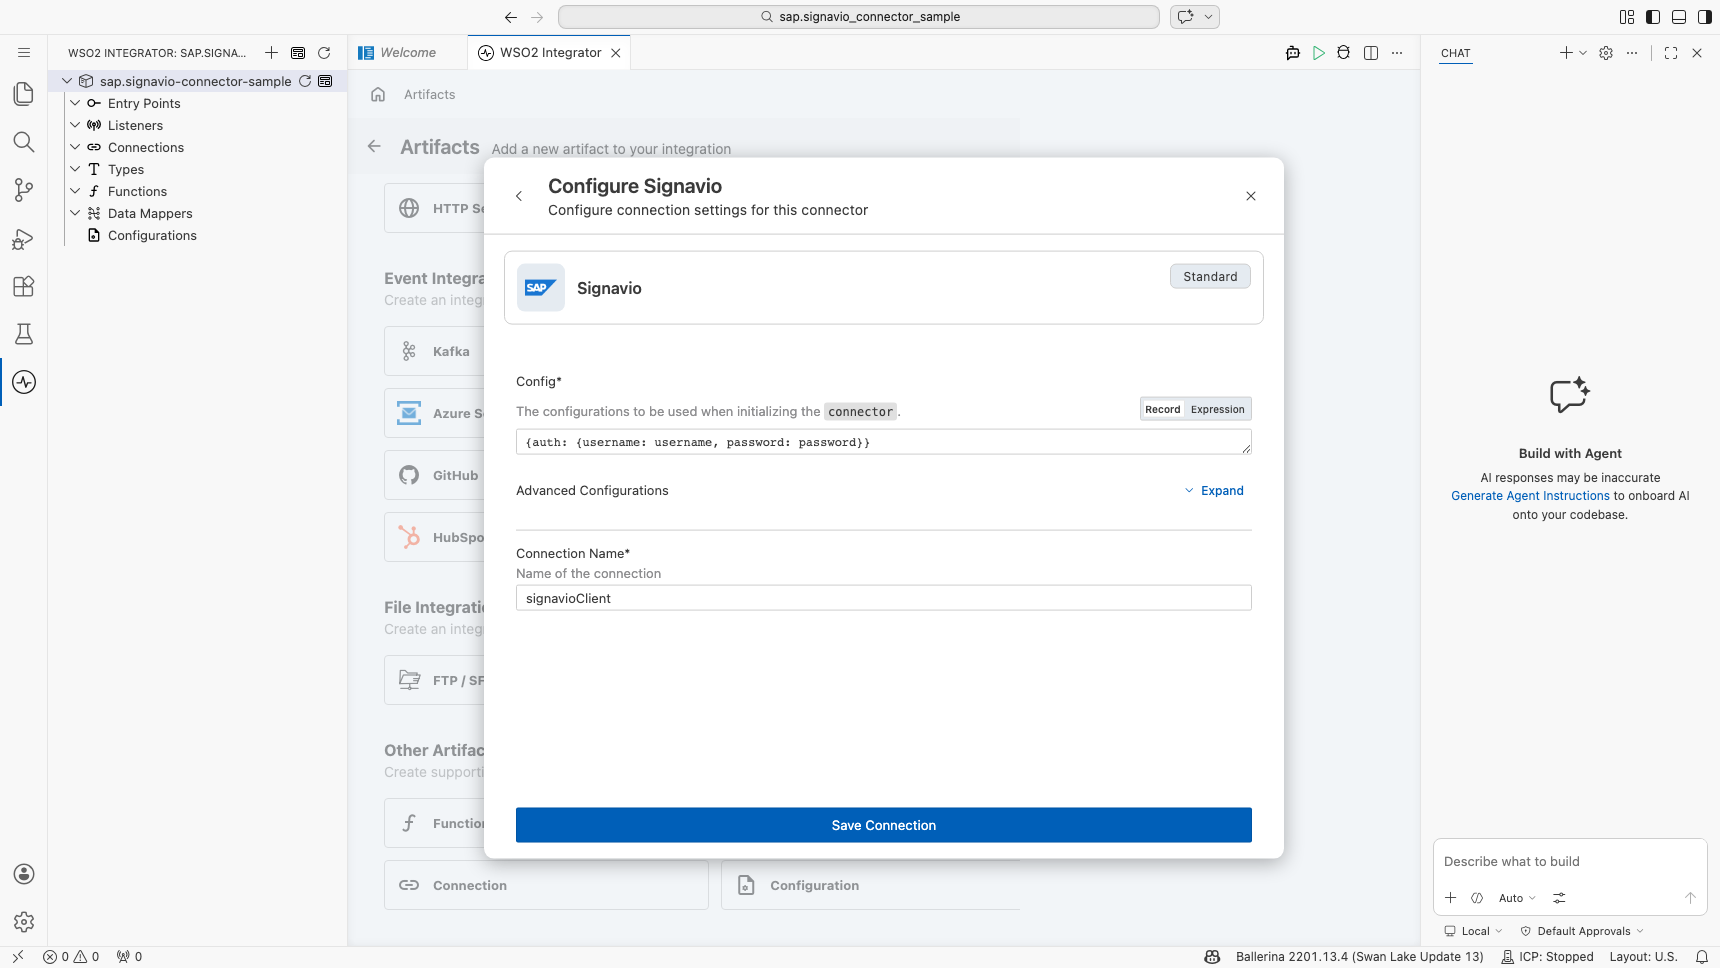This screenshot has height=968, width=1720.
Task: Go back in Configure Signavio dialog
Action: point(519,196)
